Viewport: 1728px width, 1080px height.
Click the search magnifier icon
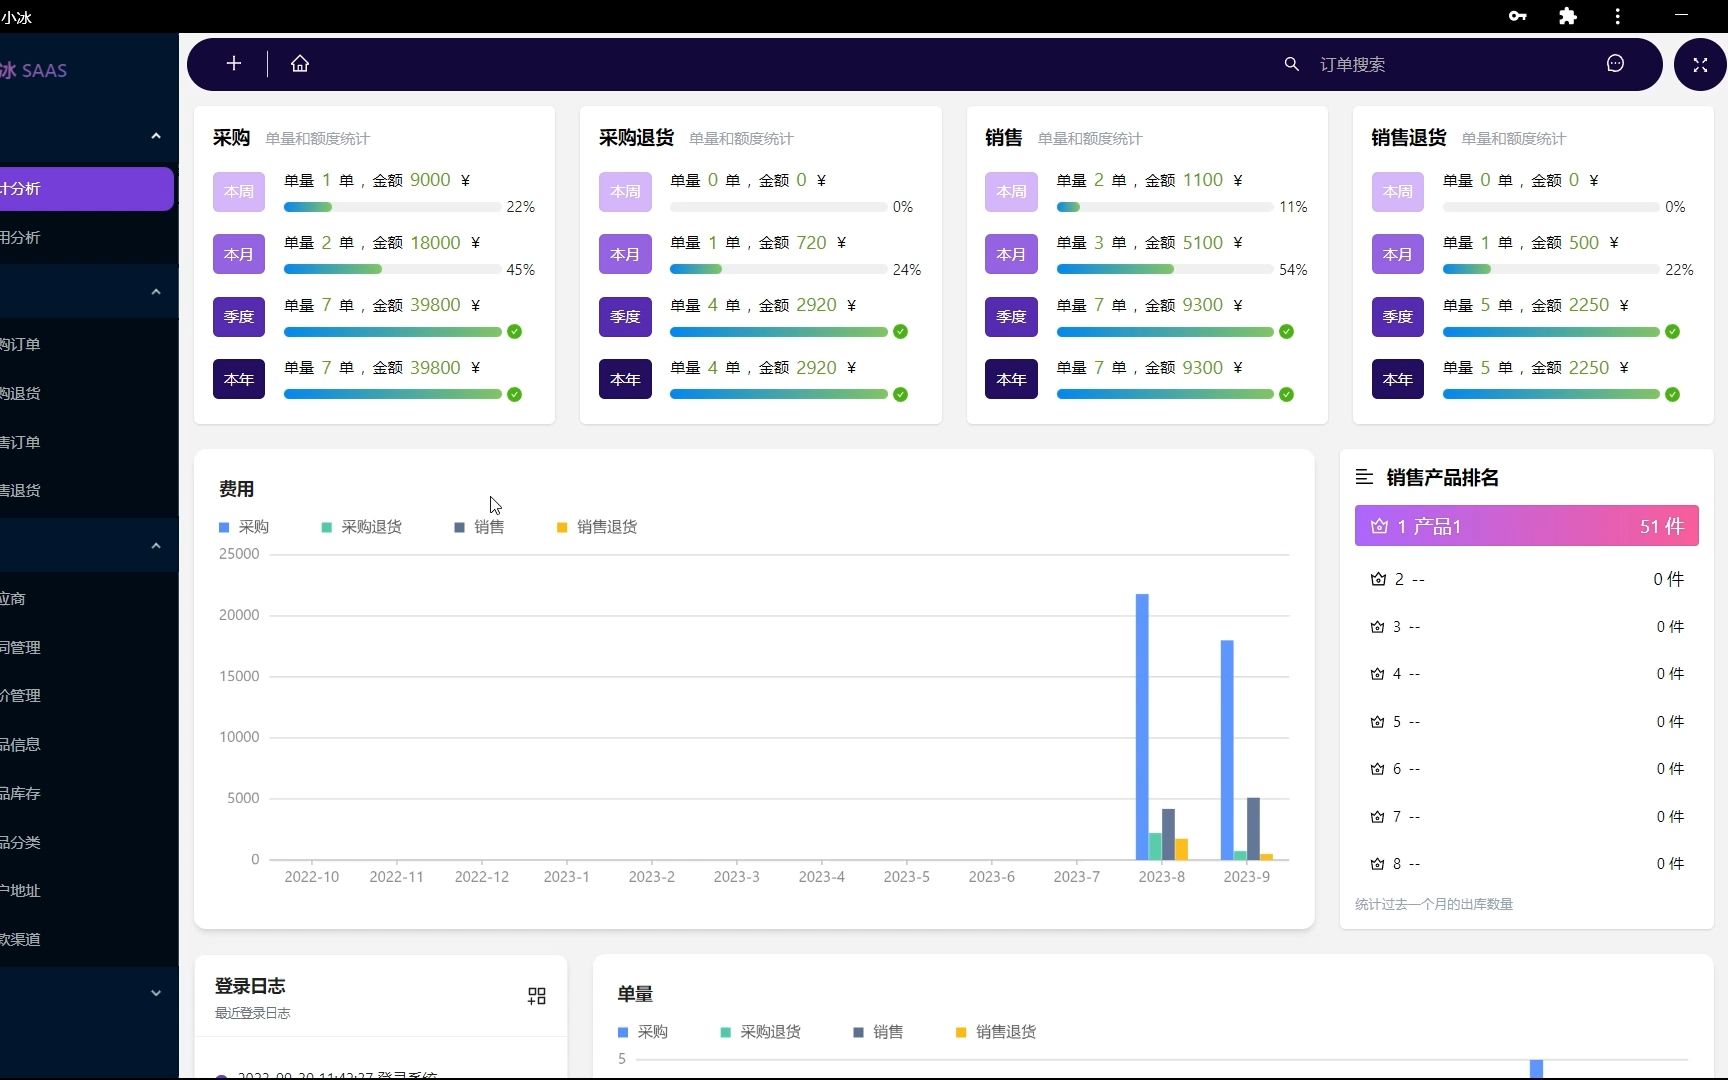pos(1292,64)
